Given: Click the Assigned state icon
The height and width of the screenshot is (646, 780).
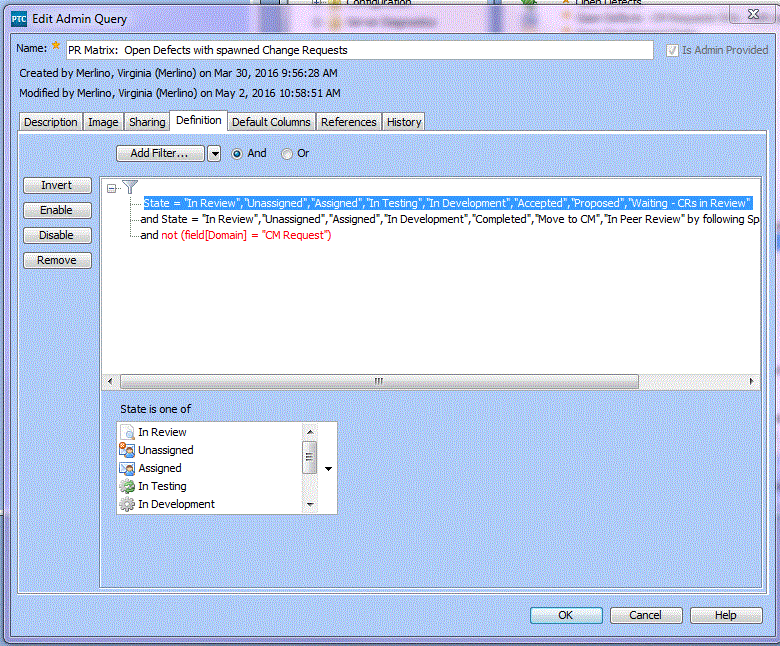Looking at the screenshot, I should pos(127,468).
